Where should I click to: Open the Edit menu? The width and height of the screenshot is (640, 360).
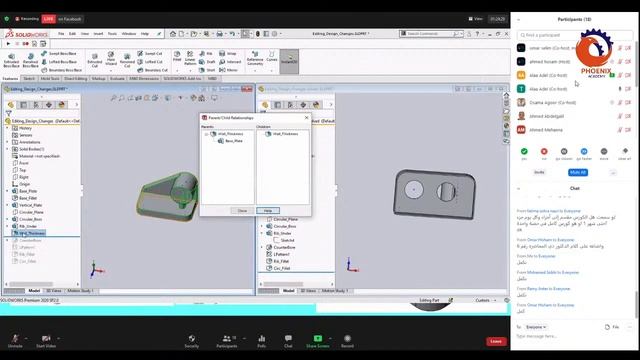(x=72, y=34)
